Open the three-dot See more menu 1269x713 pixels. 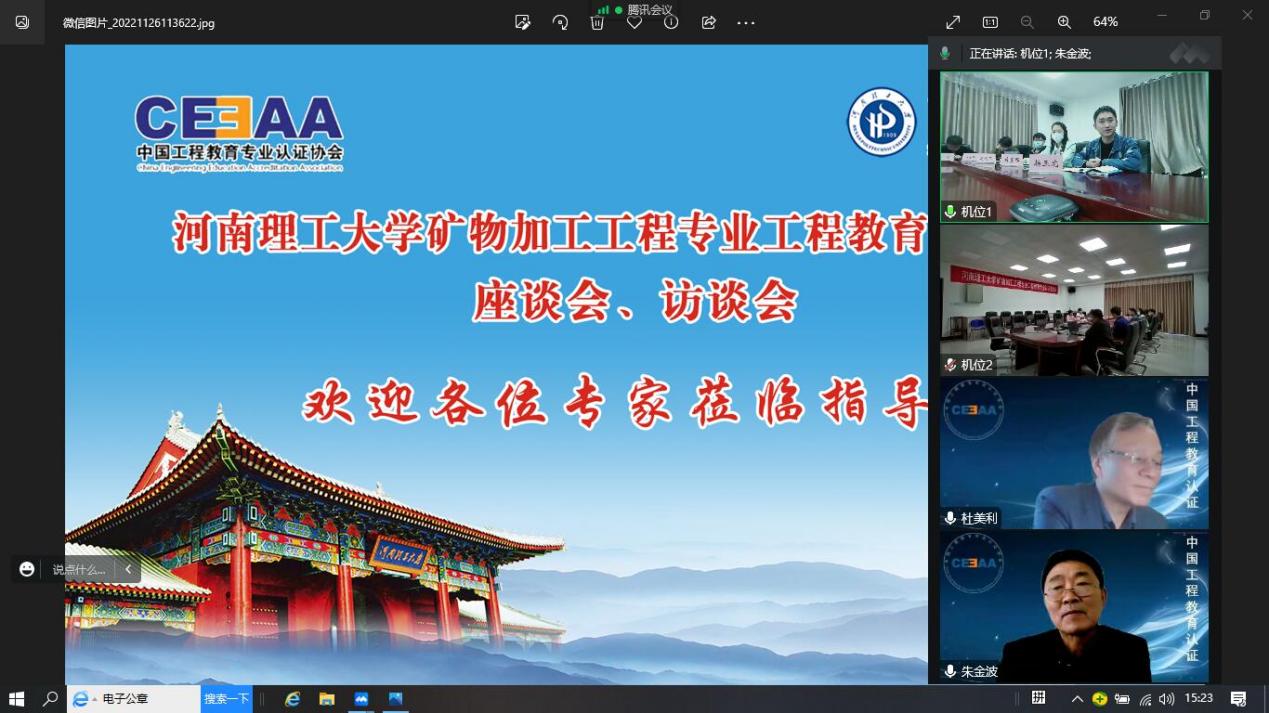click(746, 22)
